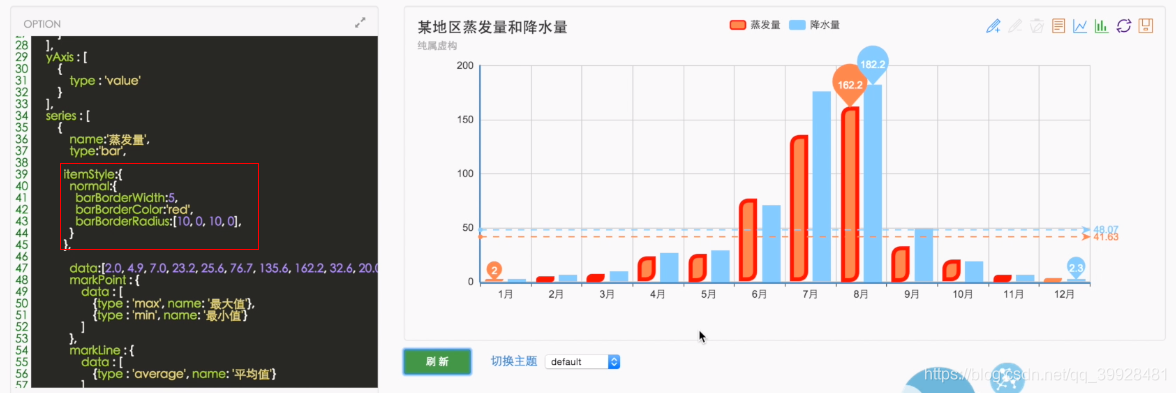The width and height of the screenshot is (1176, 393).
Task: Place cursor on barBorderColor:'red' code line
Action: (135, 209)
